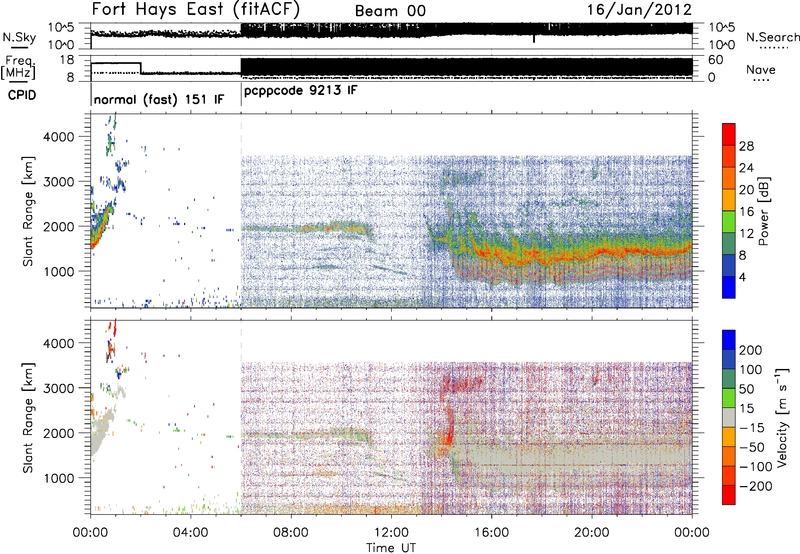Click the "N.Search" legend label
The width and height of the screenshot is (800, 554).
click(x=773, y=37)
